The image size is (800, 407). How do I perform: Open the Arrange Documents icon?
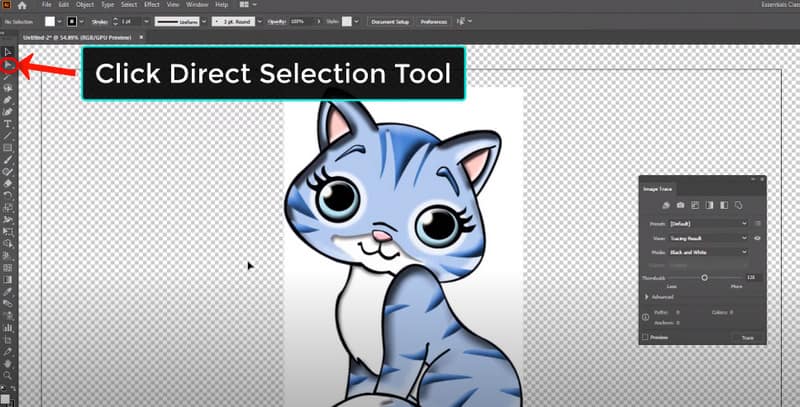pos(246,5)
